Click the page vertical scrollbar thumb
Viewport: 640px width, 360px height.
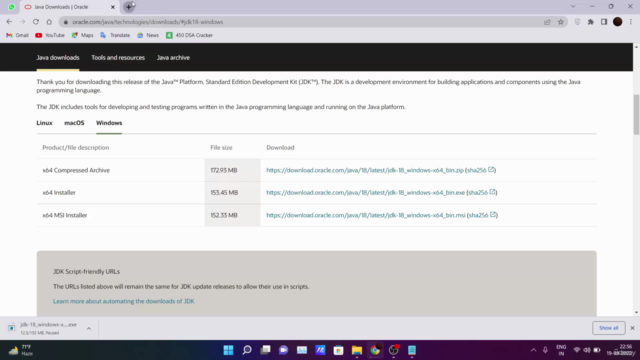click(636, 114)
